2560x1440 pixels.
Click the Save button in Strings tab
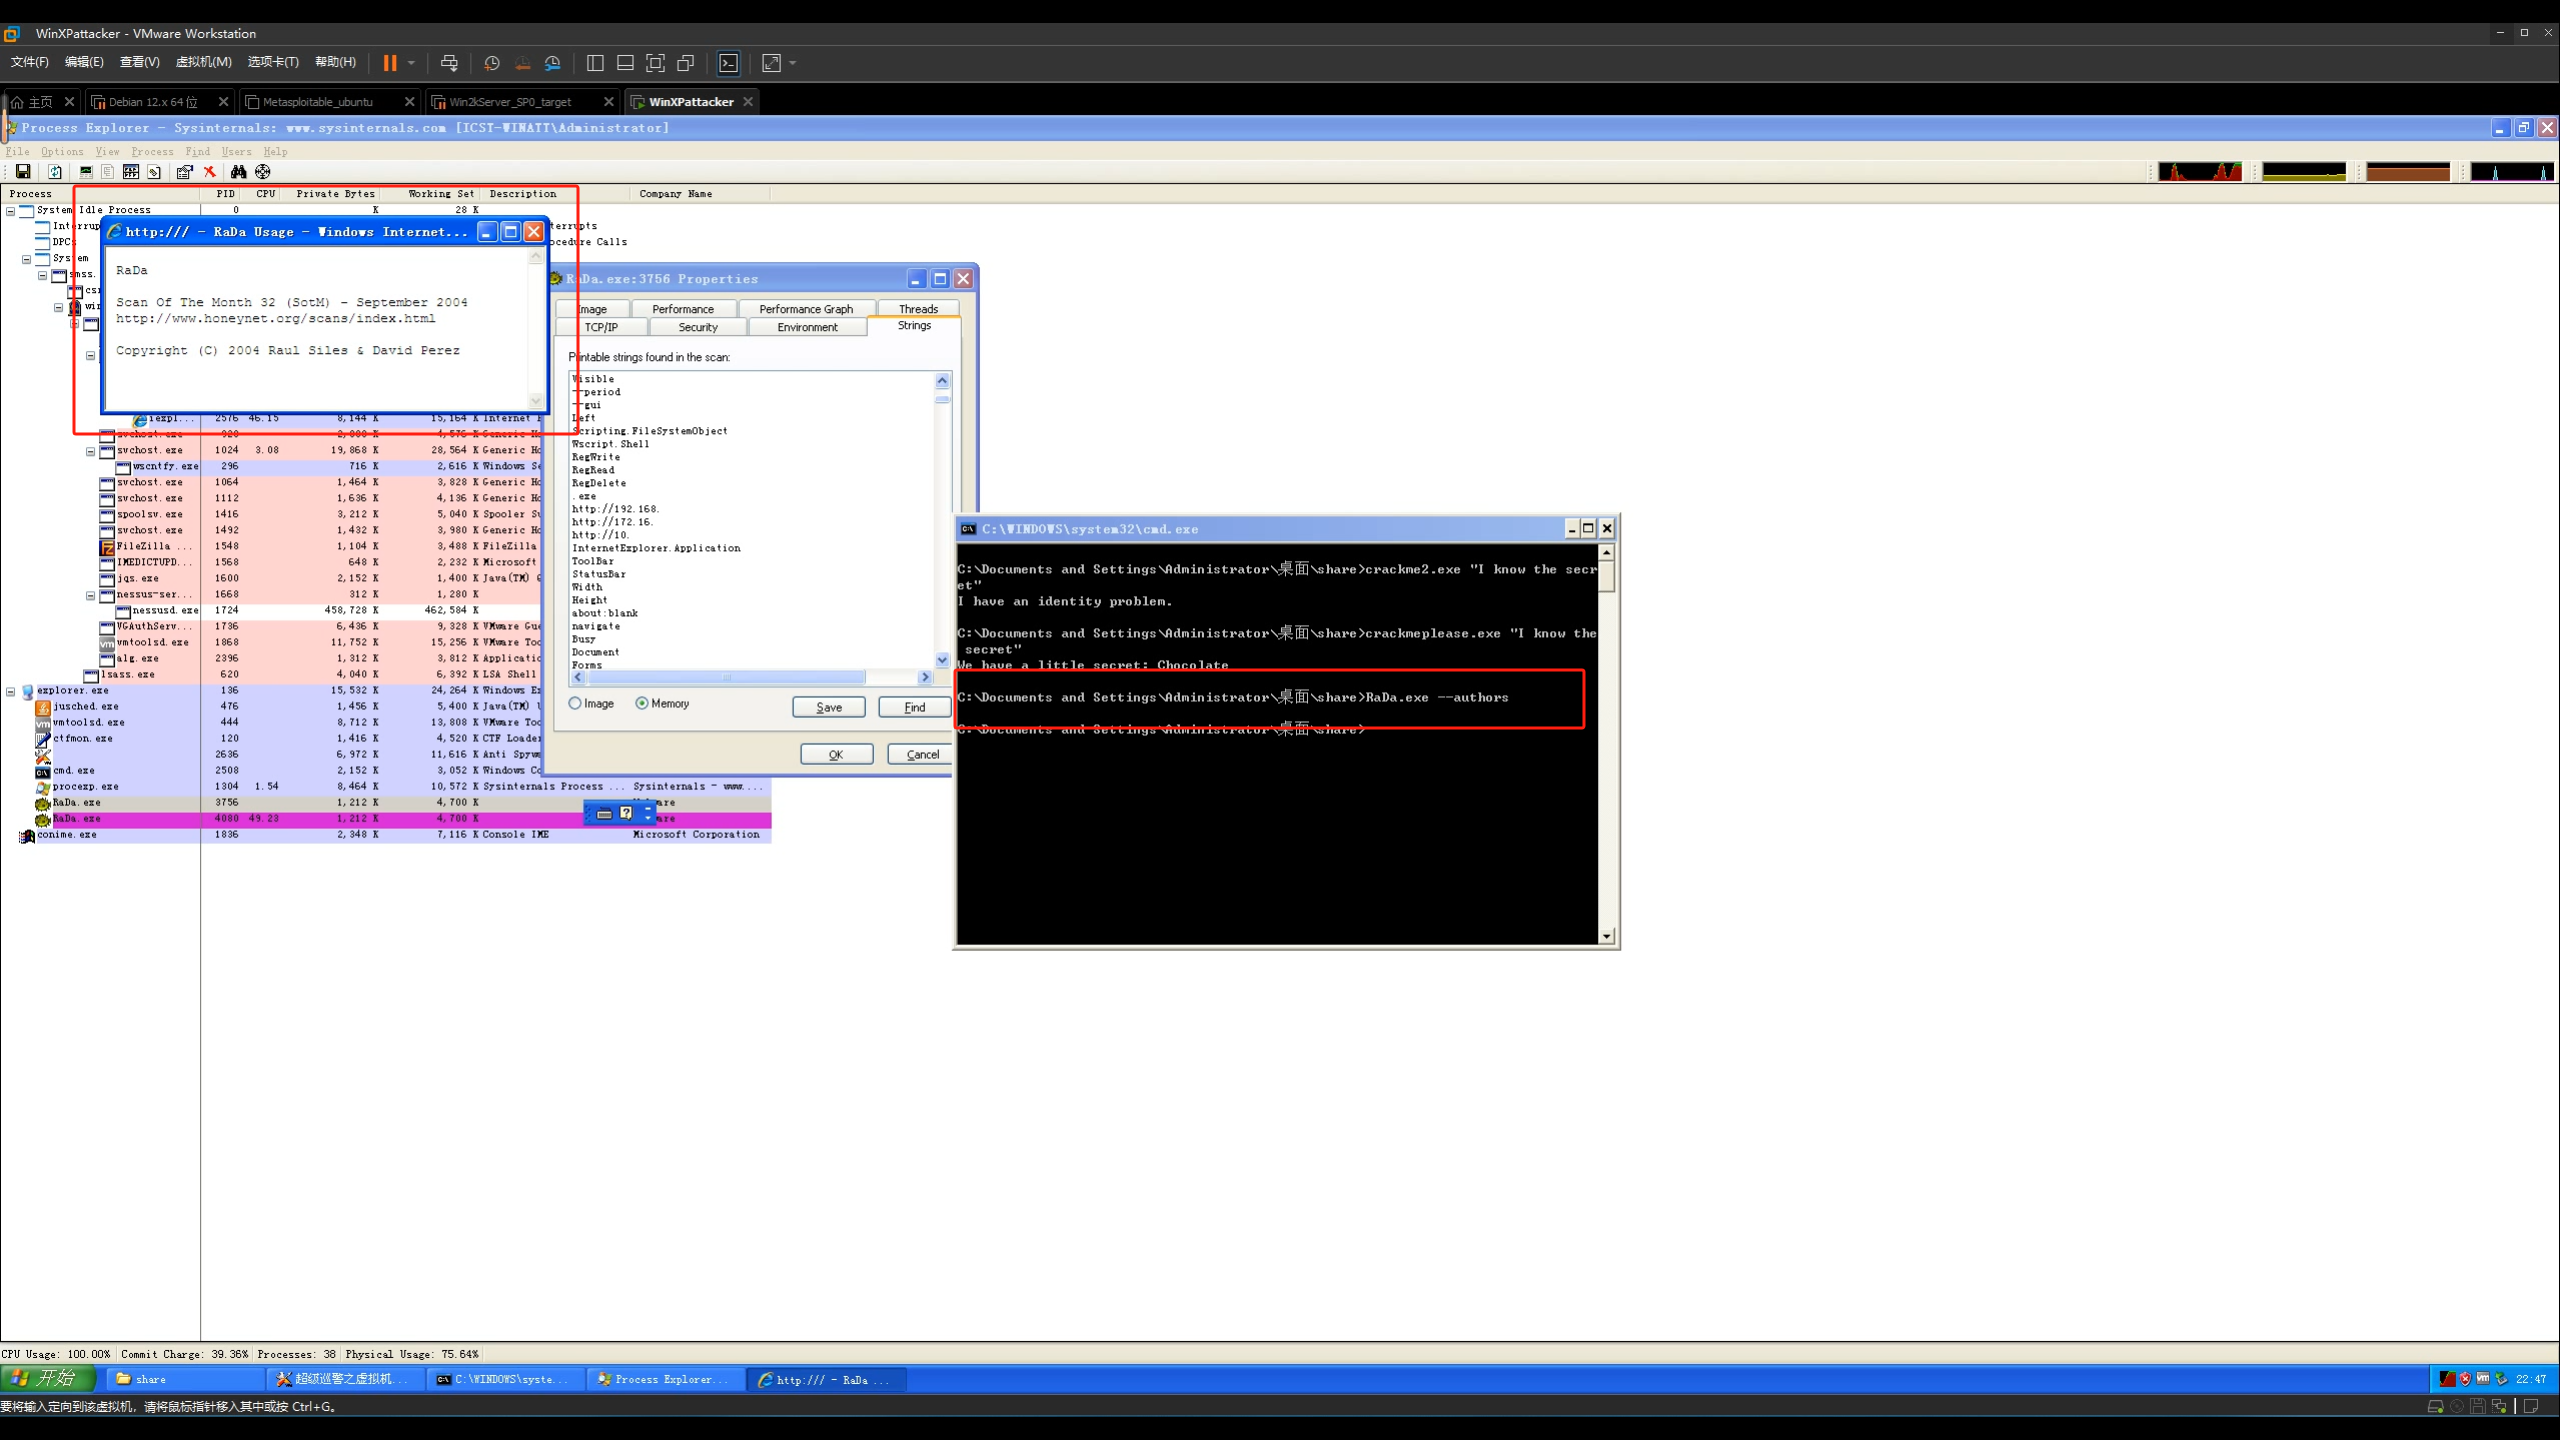[828, 707]
